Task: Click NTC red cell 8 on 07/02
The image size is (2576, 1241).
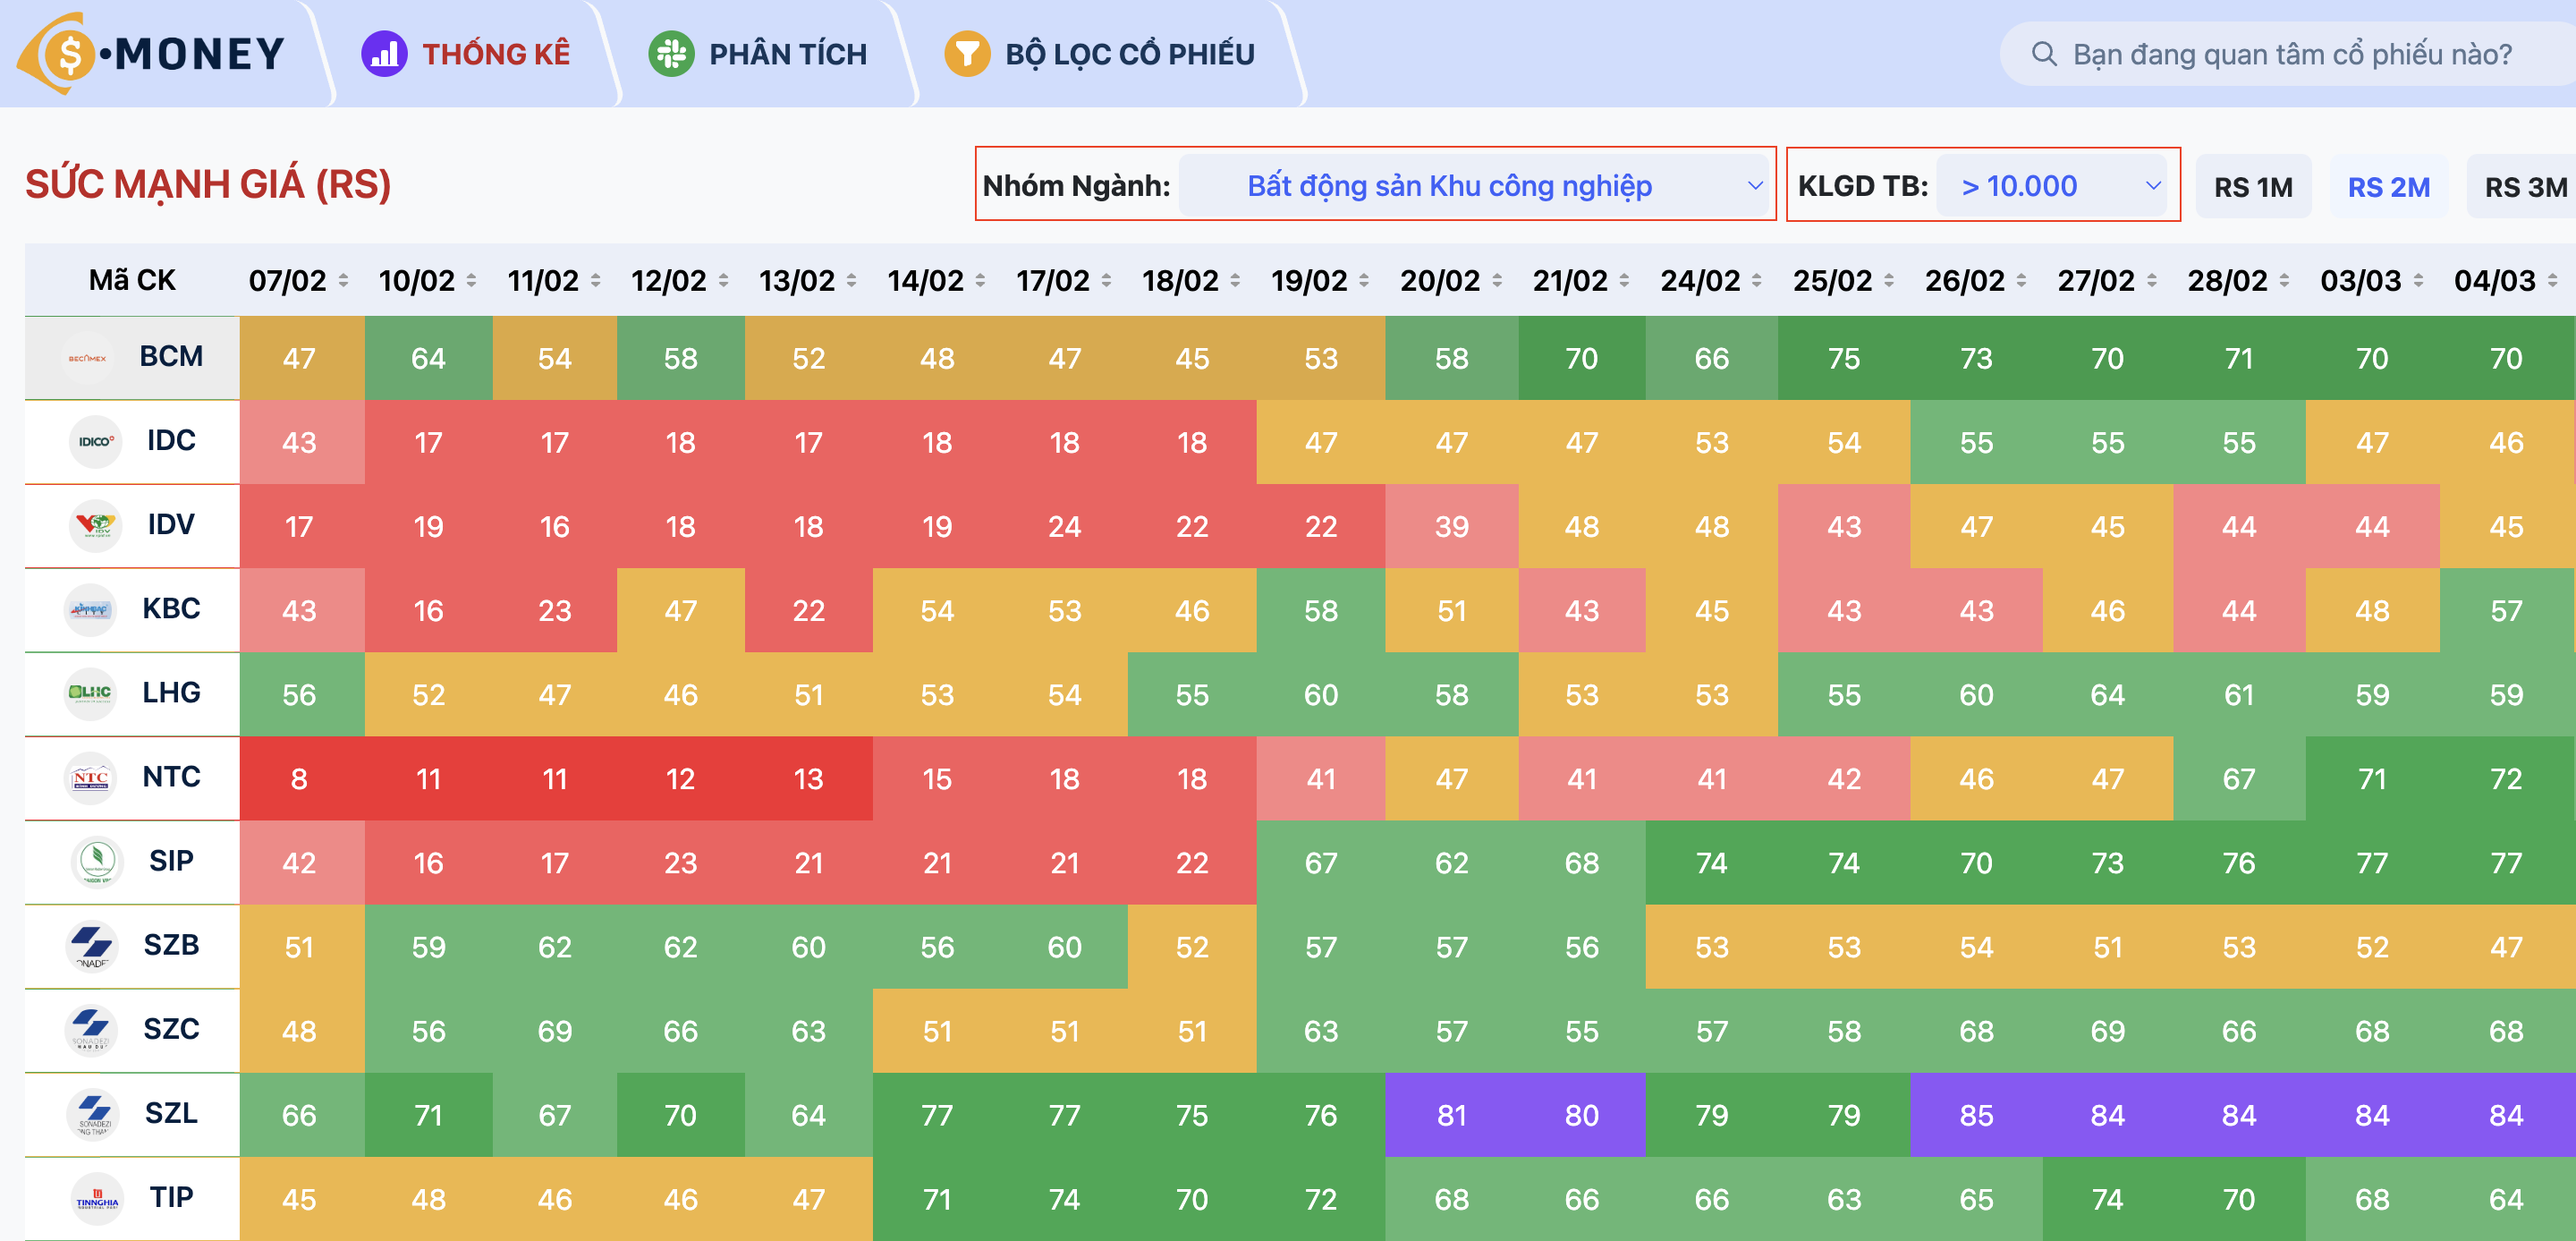Action: [302, 779]
